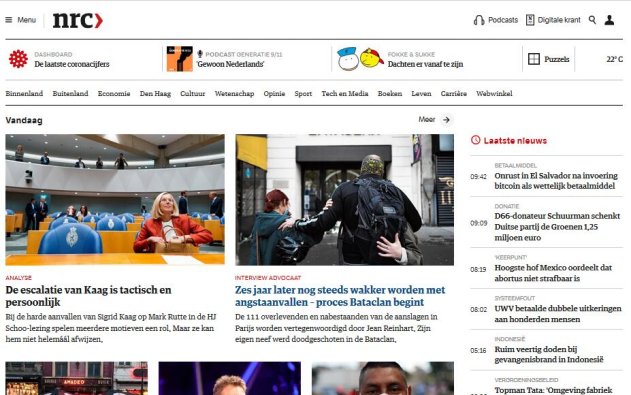Open the Den Haag section
The height and width of the screenshot is (395, 631).
pyautogui.click(x=155, y=94)
